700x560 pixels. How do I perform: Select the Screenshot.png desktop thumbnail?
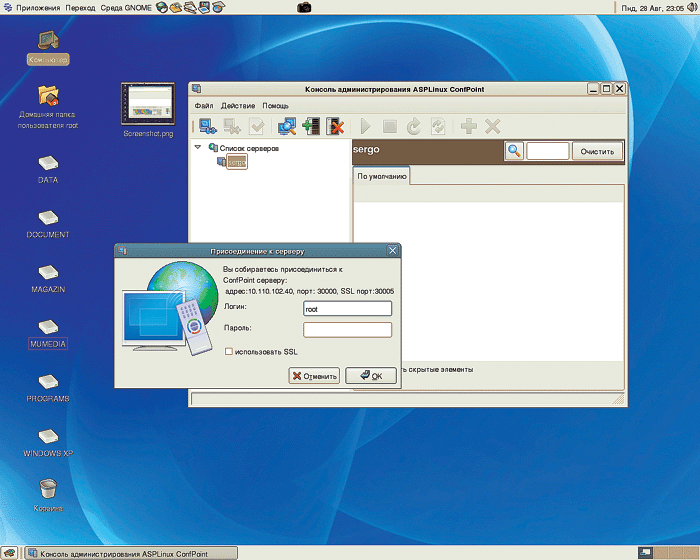coord(148,109)
